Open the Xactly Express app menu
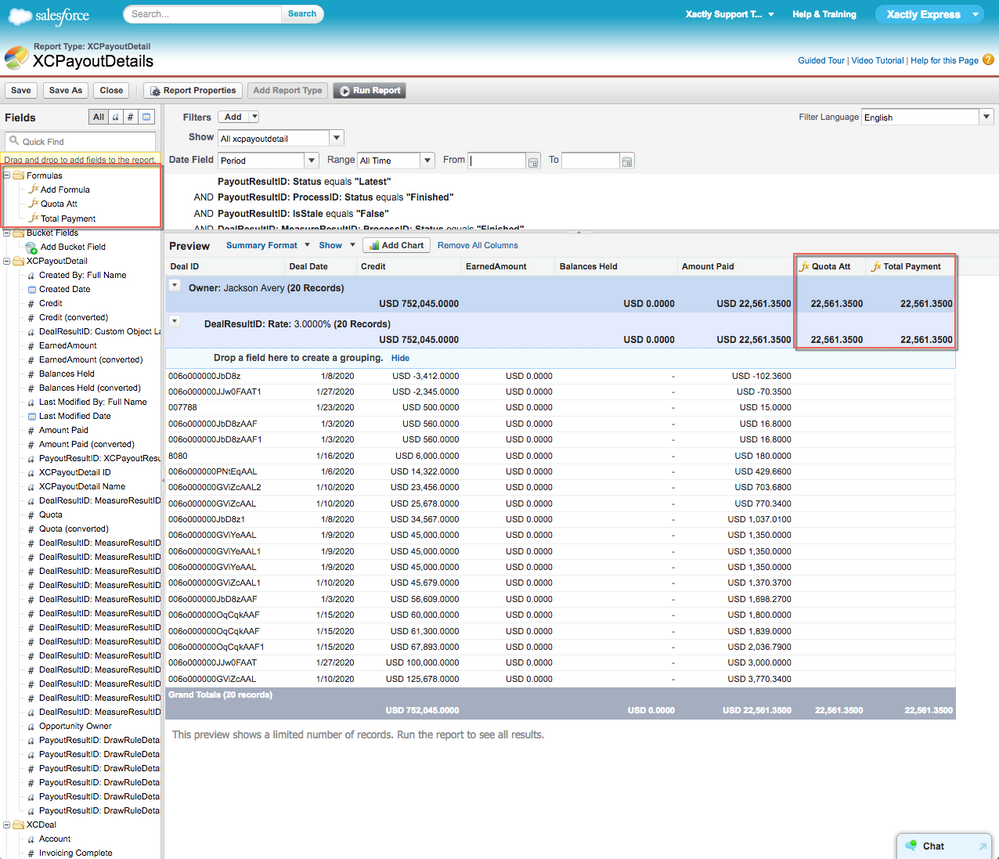This screenshot has width=999, height=859. pos(930,14)
